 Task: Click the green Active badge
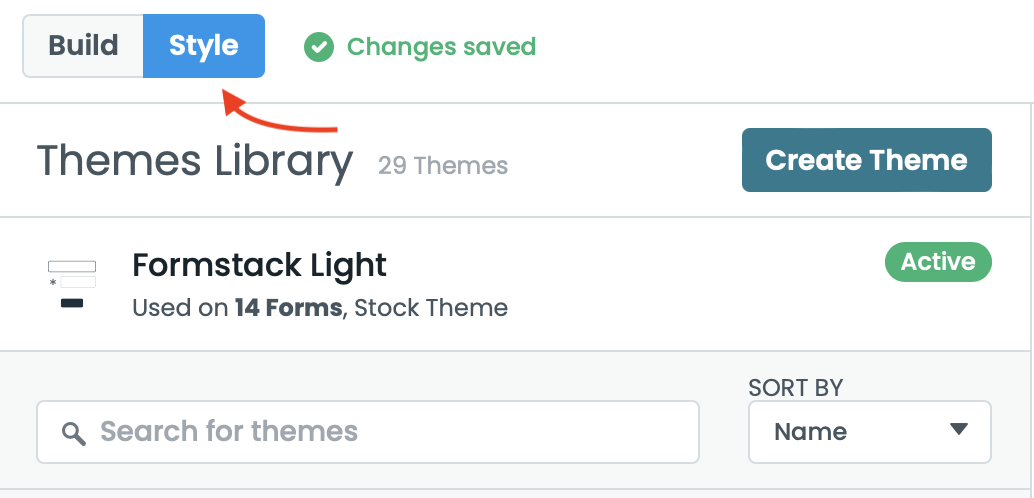[x=938, y=262]
